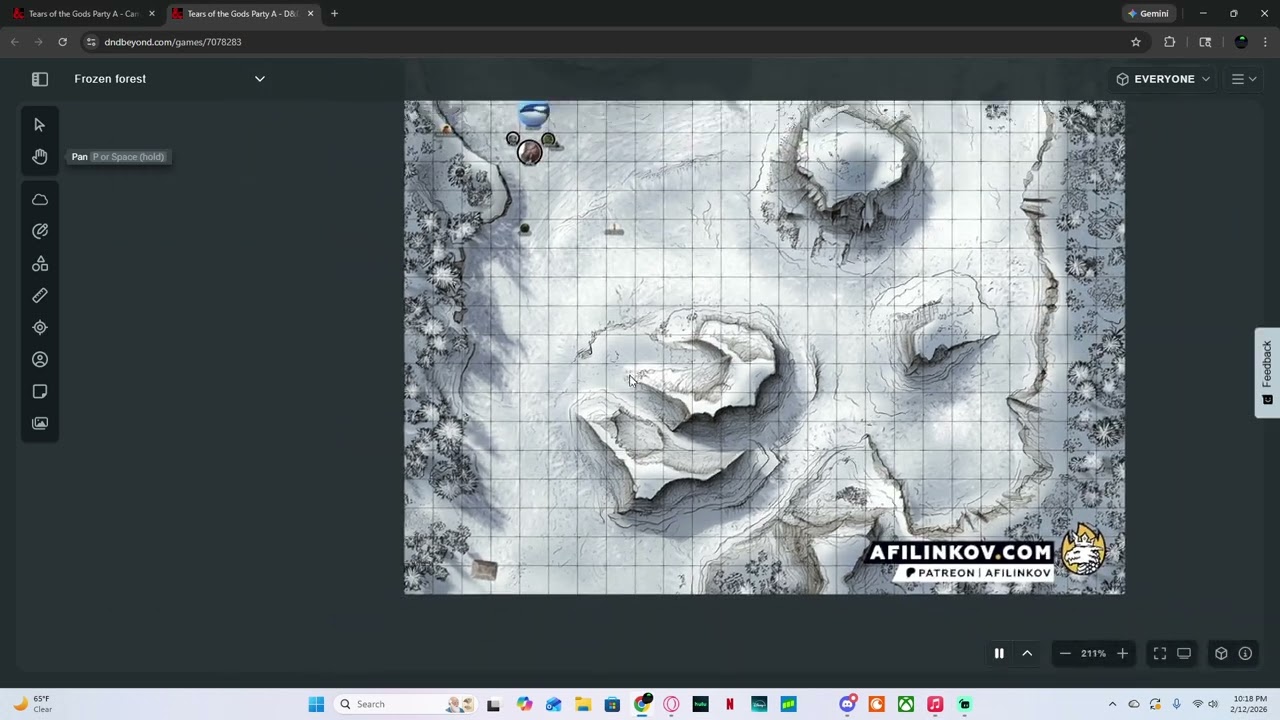Zoom out with the minus button

click(x=1065, y=654)
